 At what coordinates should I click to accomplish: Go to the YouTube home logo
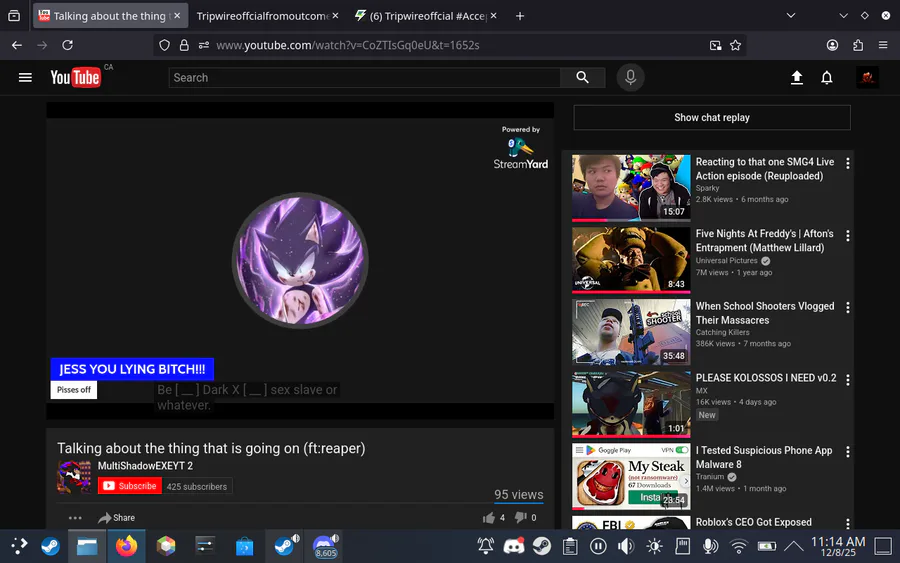pos(75,77)
